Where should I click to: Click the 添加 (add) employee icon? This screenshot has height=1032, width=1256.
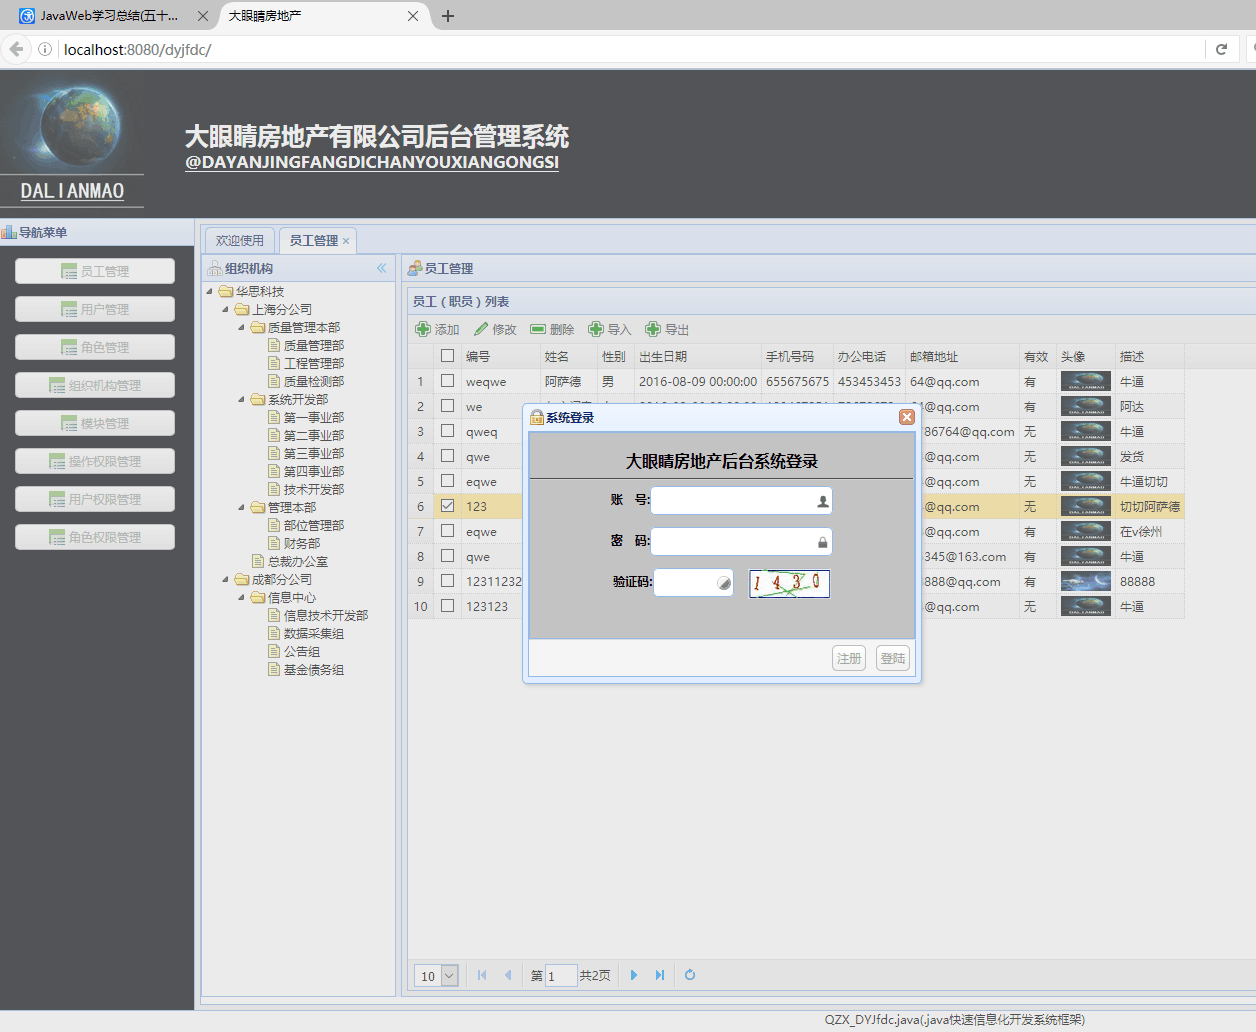[424, 329]
